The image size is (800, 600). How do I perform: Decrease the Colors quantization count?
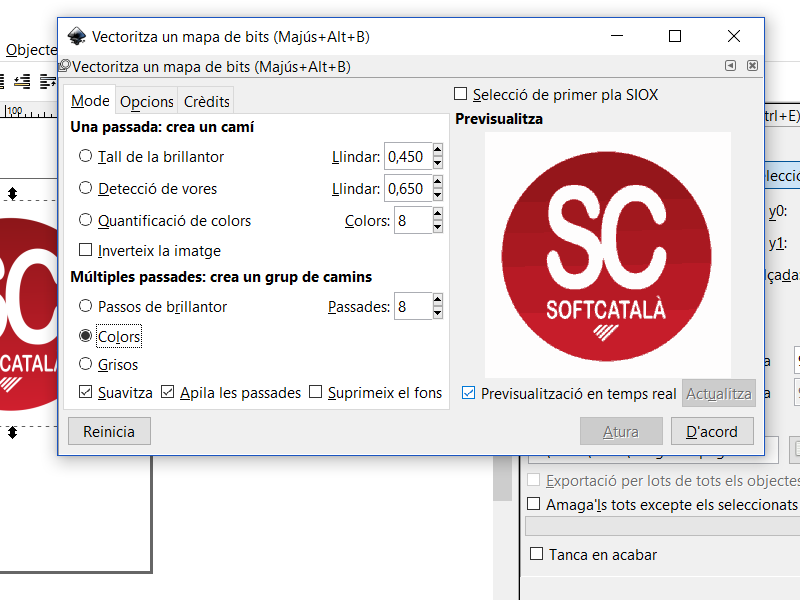pyautogui.click(x=437, y=227)
